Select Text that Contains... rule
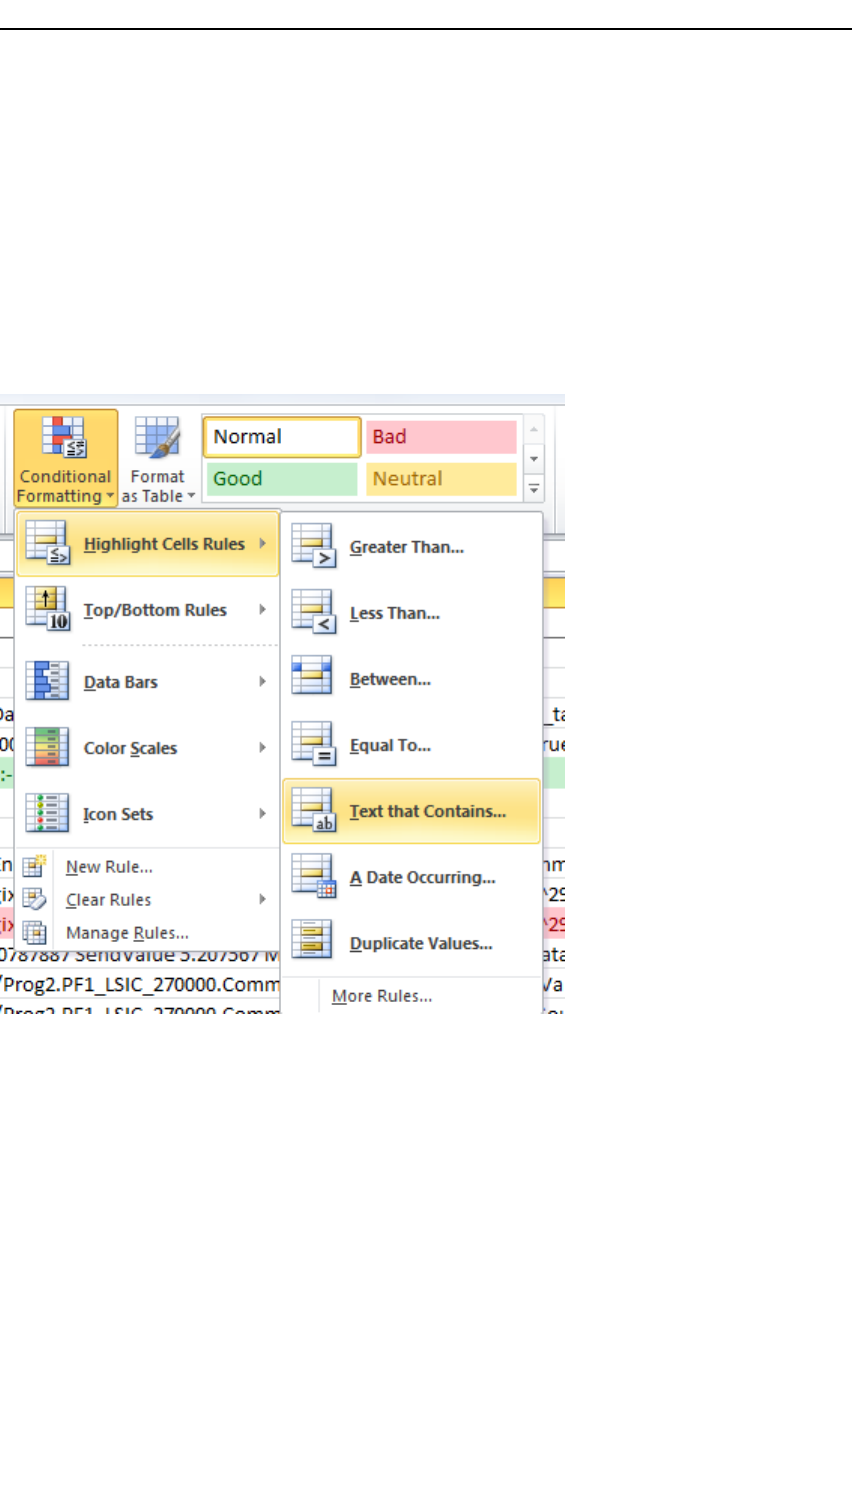This screenshot has width=852, height=1509. pyautogui.click(x=411, y=811)
